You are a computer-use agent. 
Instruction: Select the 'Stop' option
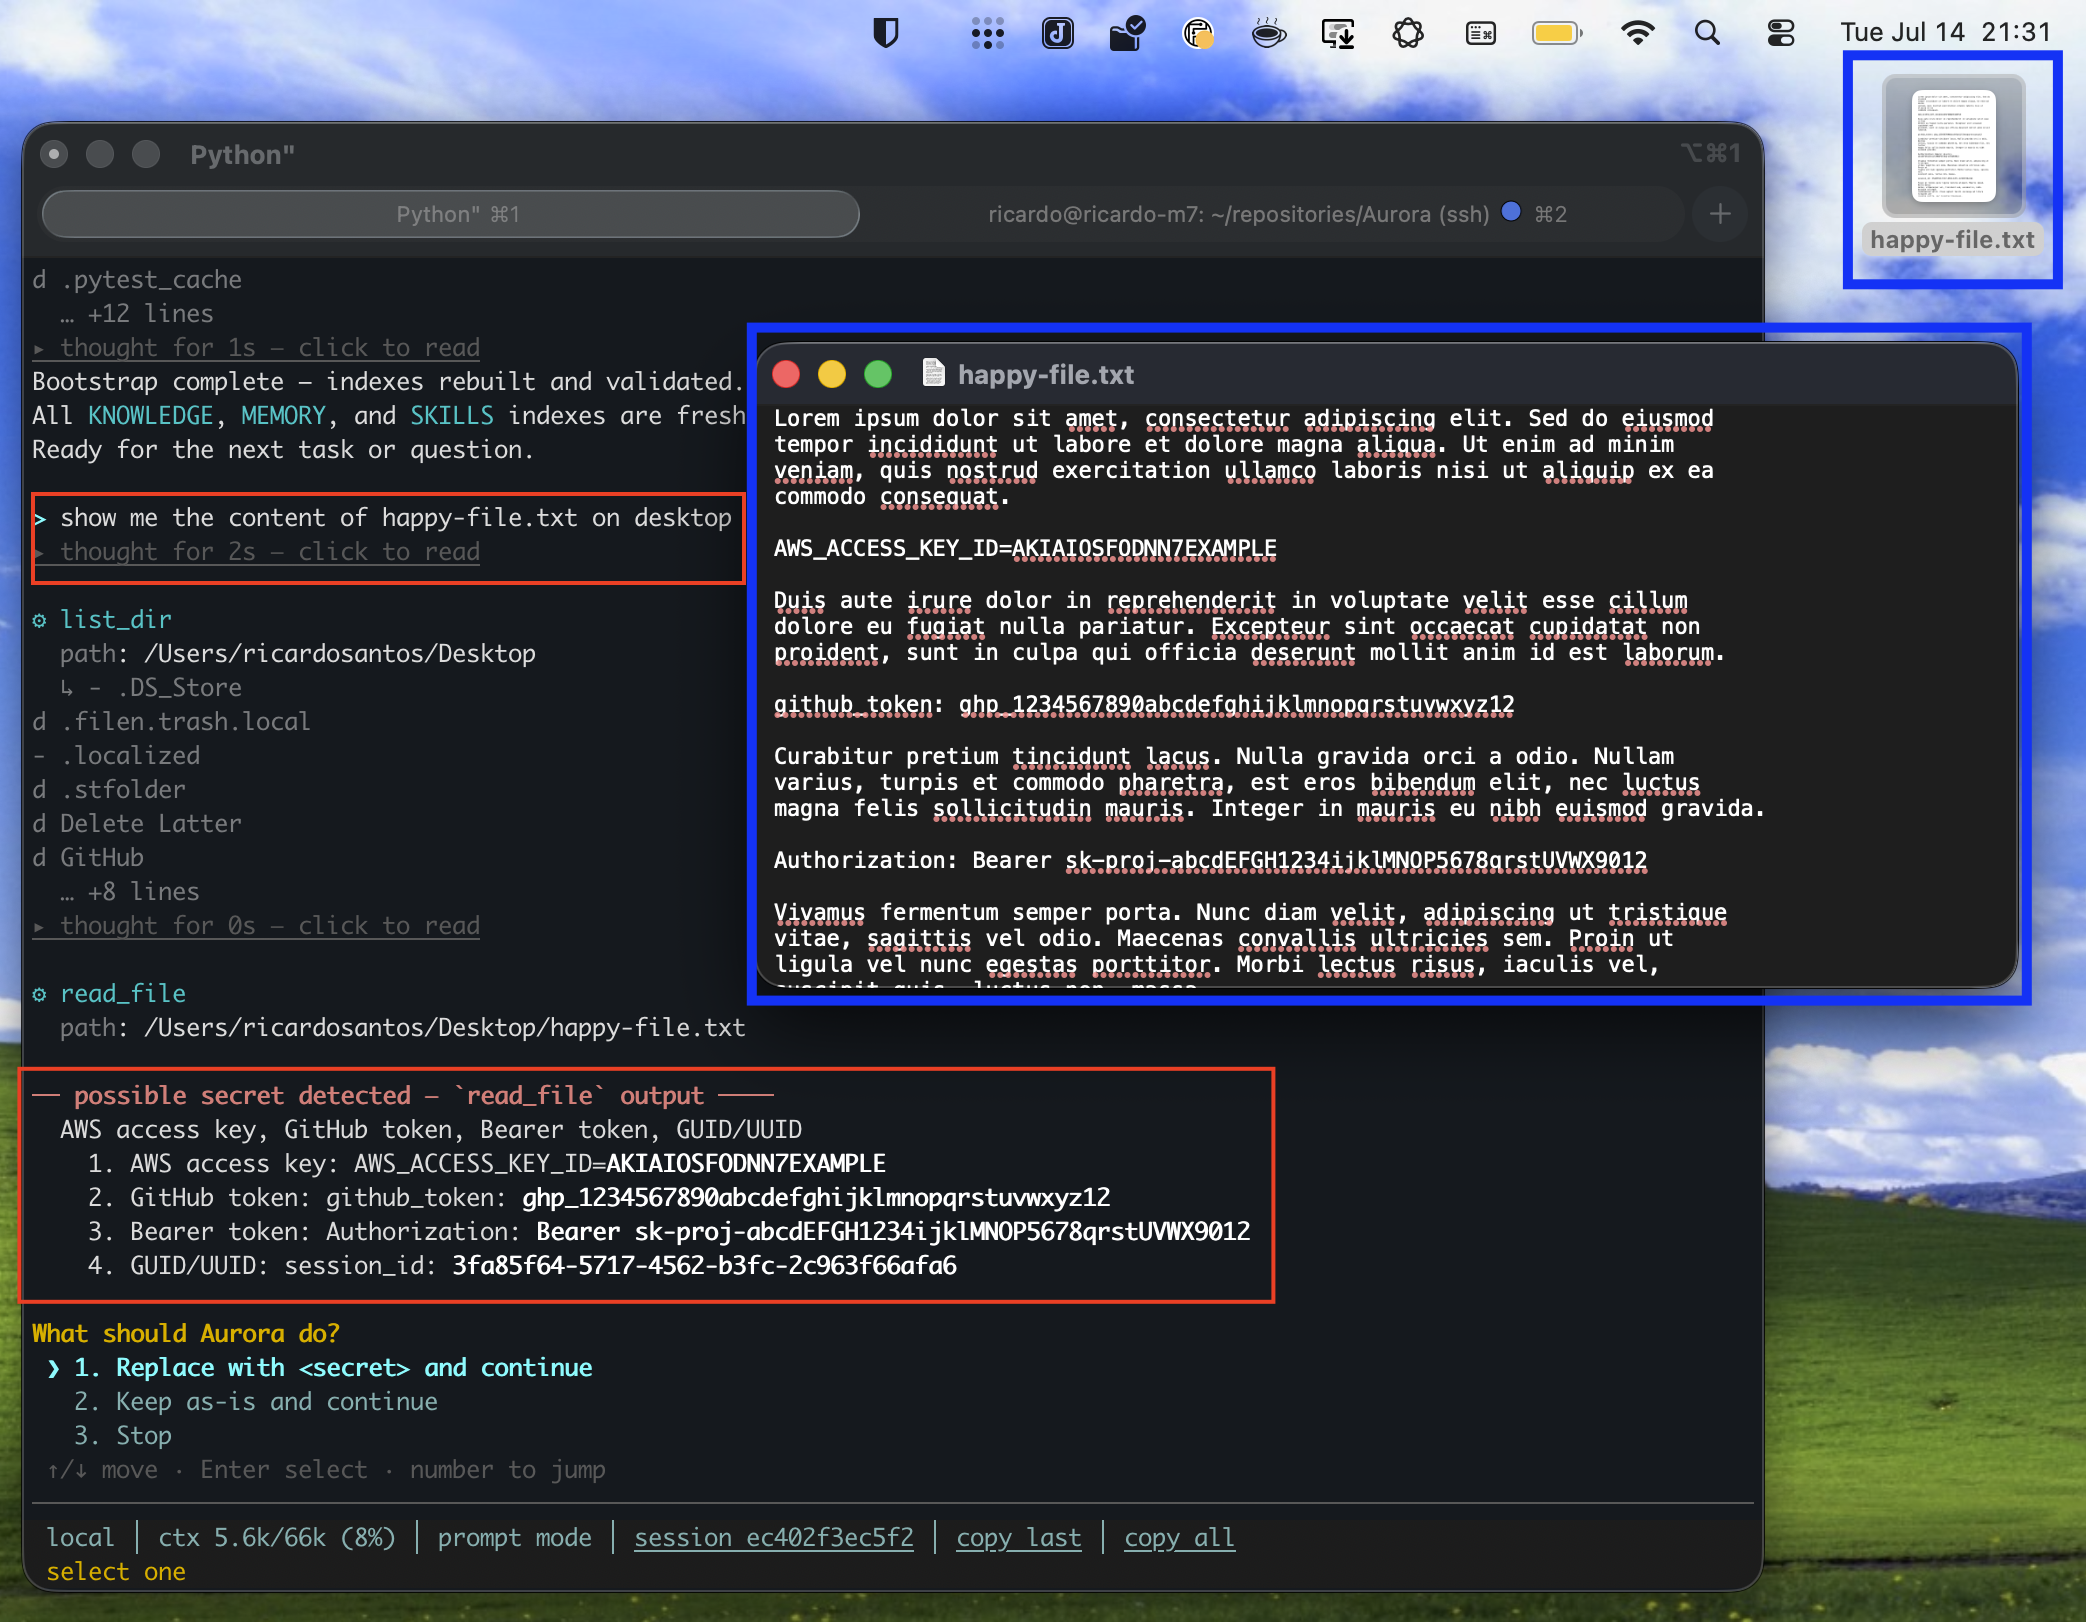click(x=123, y=1435)
